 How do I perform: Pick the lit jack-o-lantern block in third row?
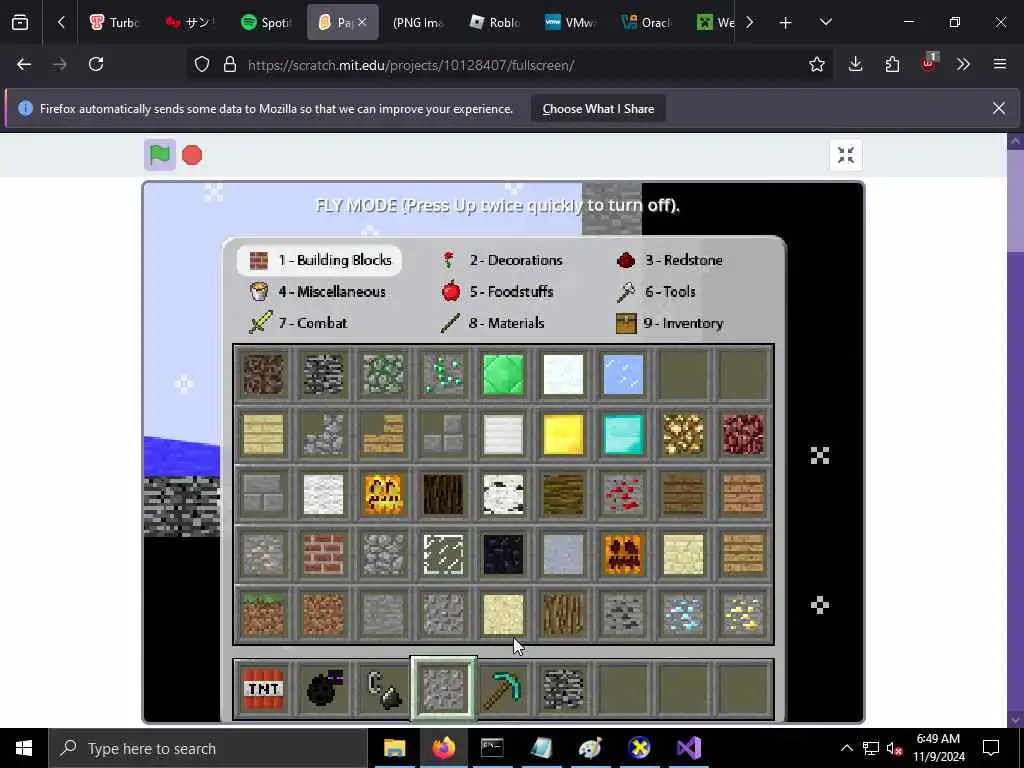coord(383,494)
